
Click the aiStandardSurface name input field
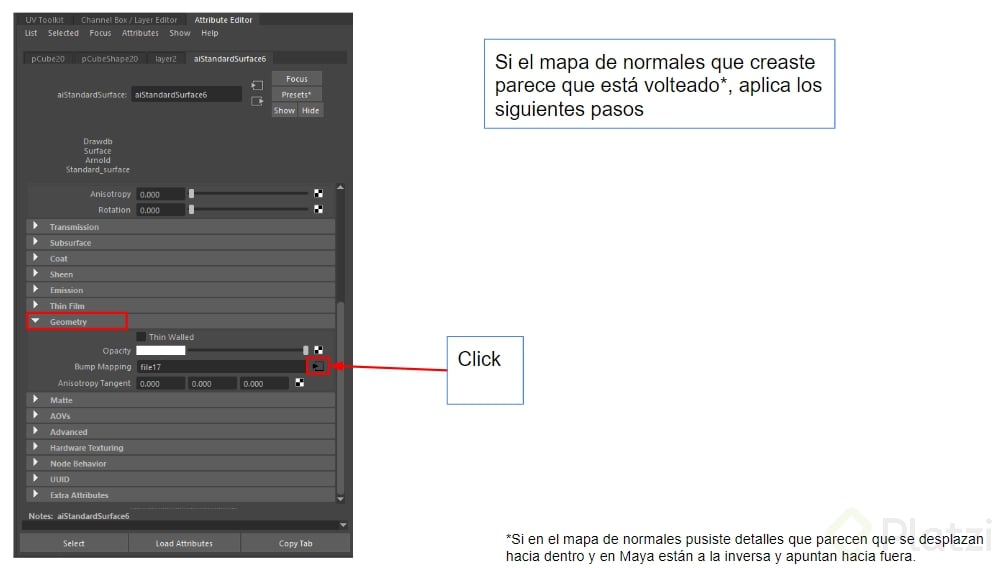coord(186,95)
